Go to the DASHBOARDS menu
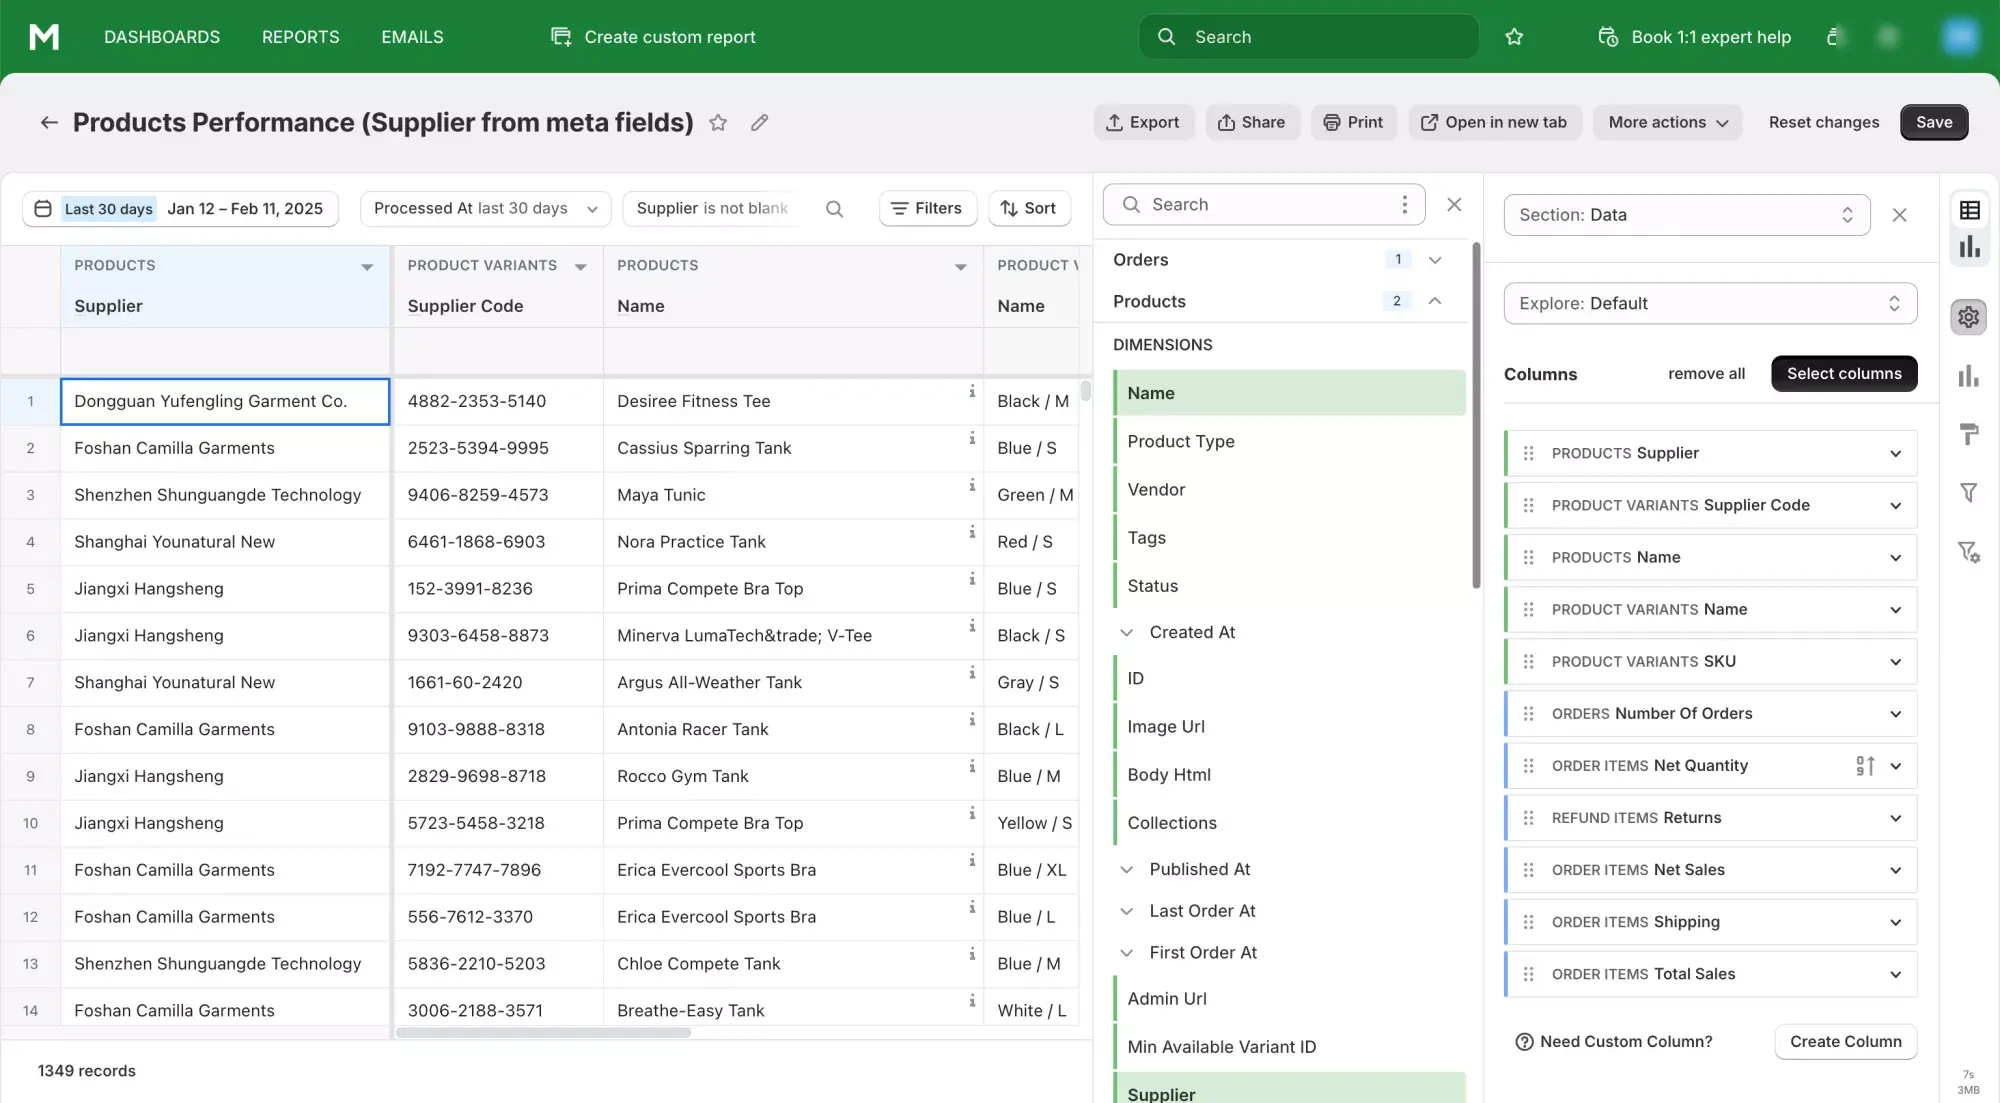This screenshot has height=1103, width=2000. (162, 37)
